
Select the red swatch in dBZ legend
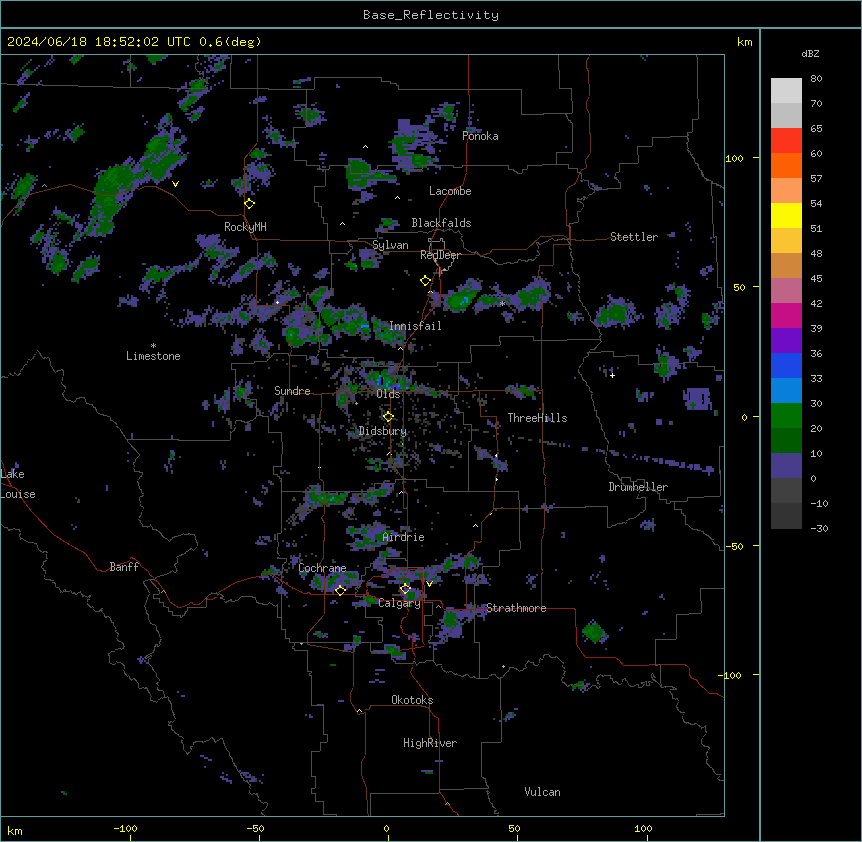[786, 141]
